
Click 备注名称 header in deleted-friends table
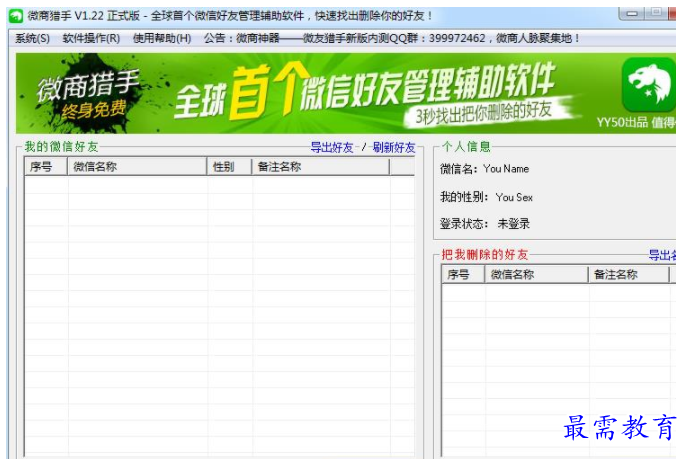pyautogui.click(x=629, y=275)
